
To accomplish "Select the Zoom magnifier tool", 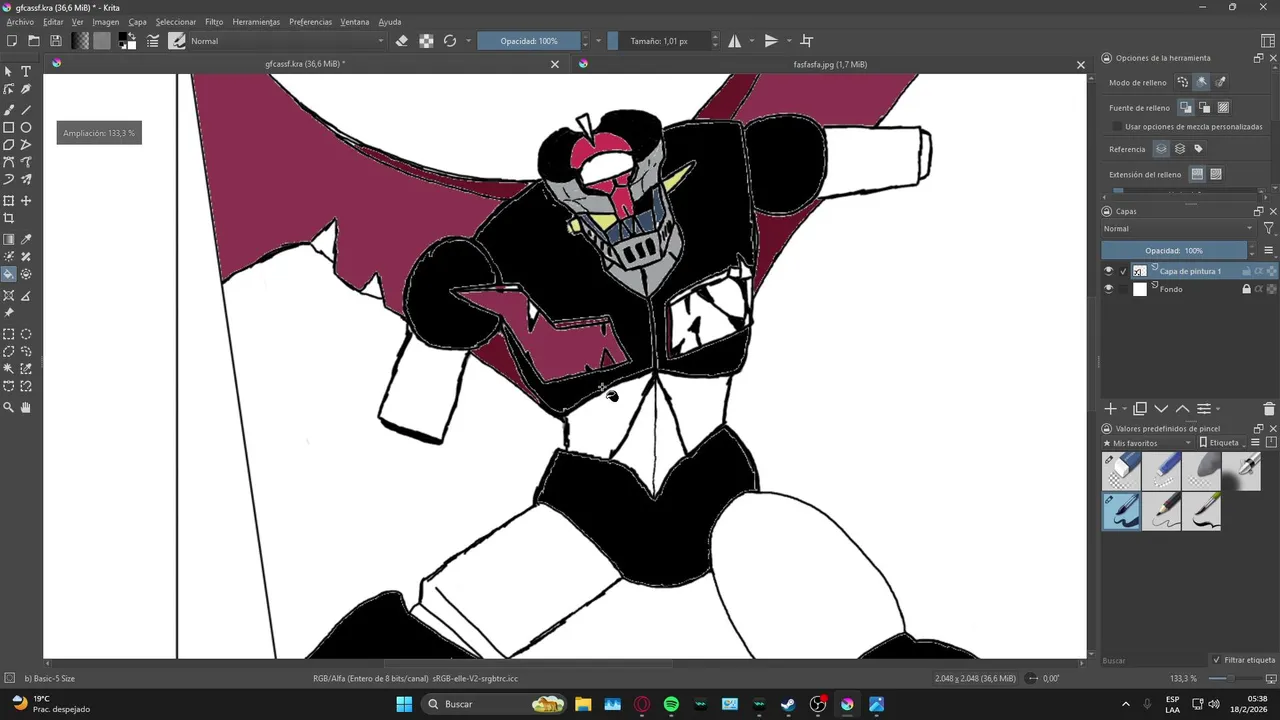I will pyautogui.click(x=9, y=408).
